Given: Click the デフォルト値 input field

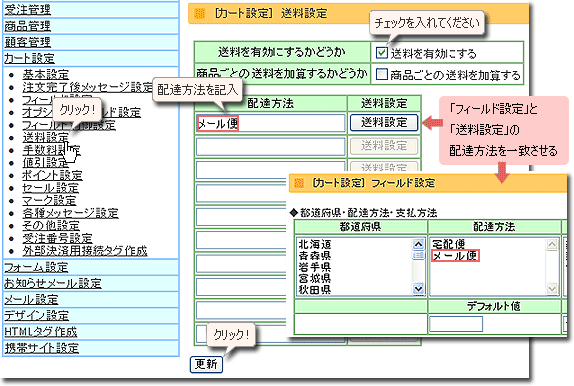Looking at the screenshot, I should pyautogui.click(x=455, y=324).
